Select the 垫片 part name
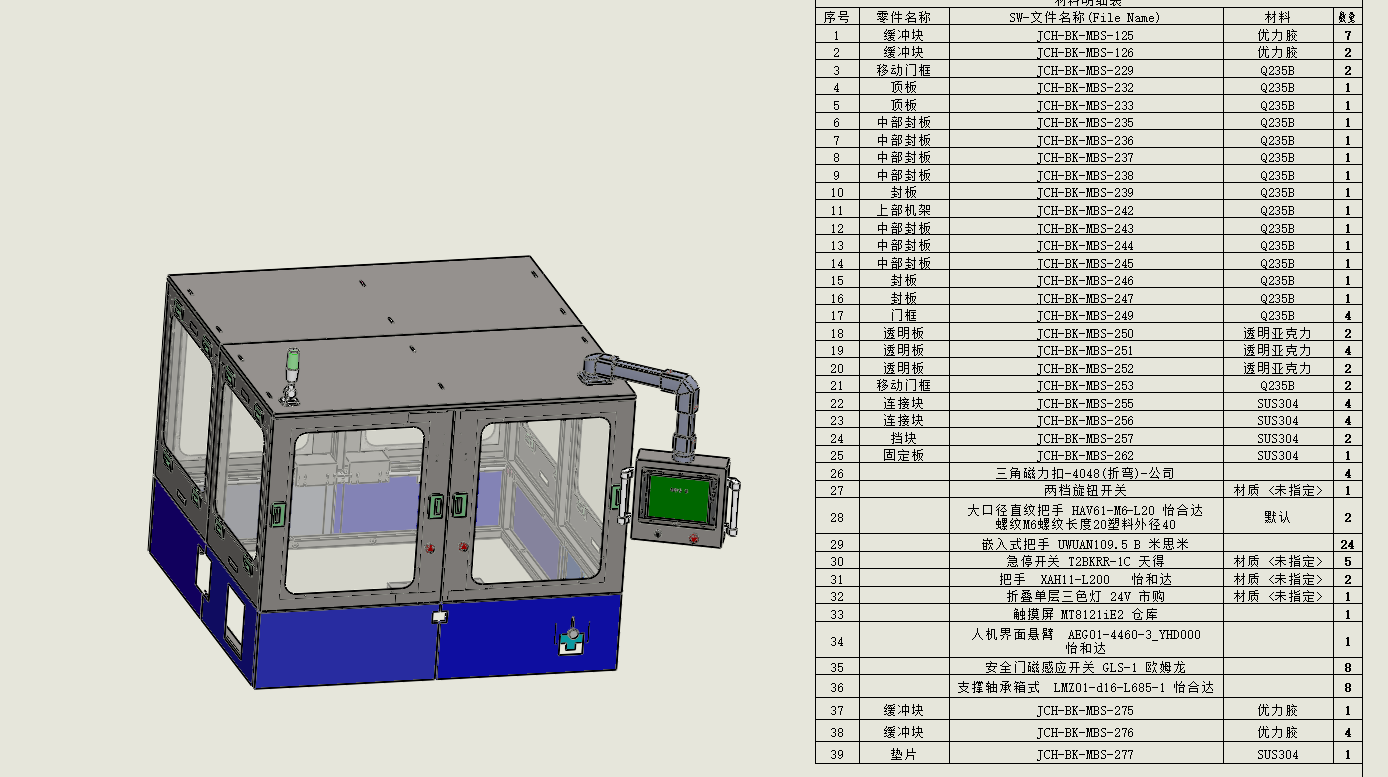 pos(904,754)
